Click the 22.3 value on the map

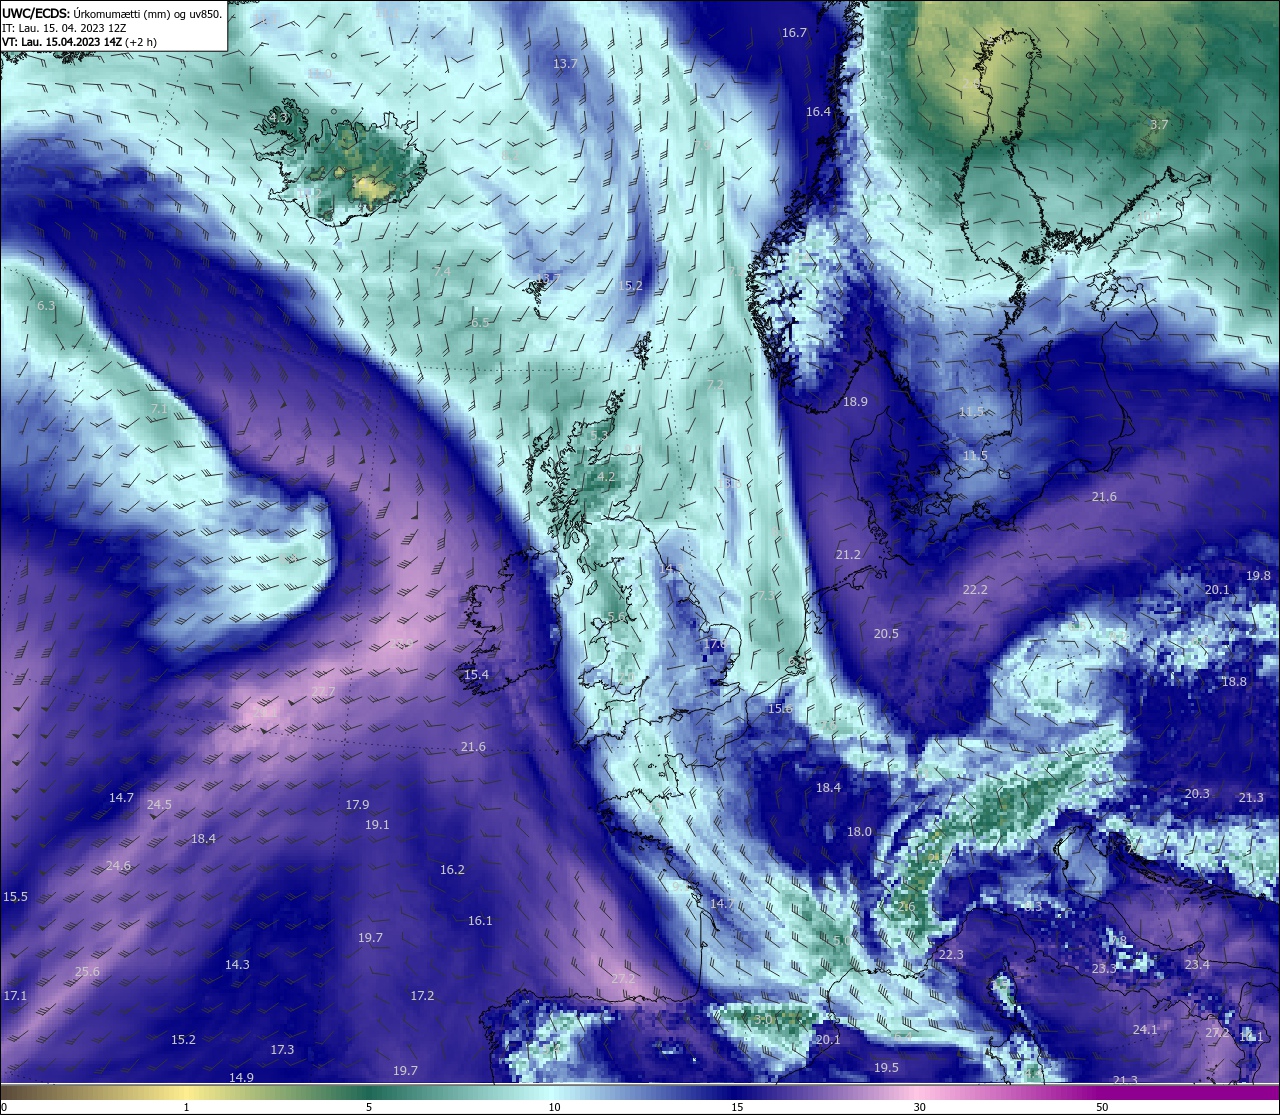click(x=951, y=956)
